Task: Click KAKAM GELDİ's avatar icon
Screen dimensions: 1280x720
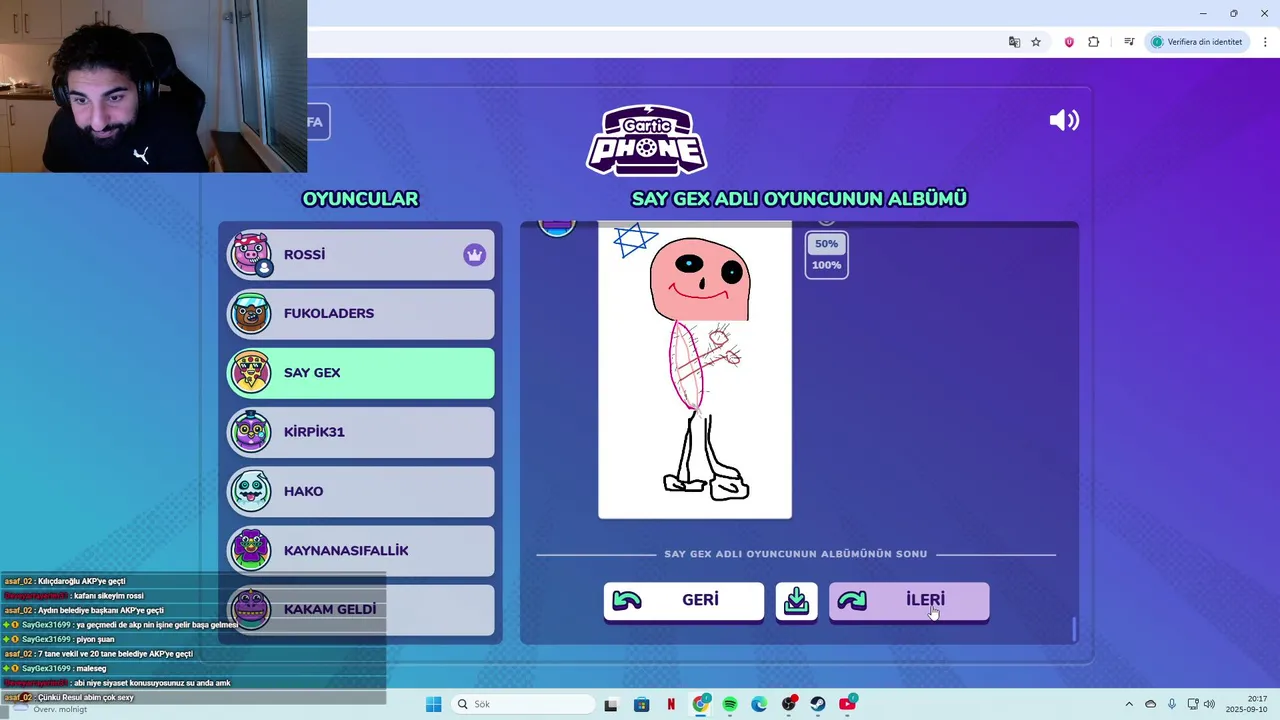Action: [x=250, y=609]
